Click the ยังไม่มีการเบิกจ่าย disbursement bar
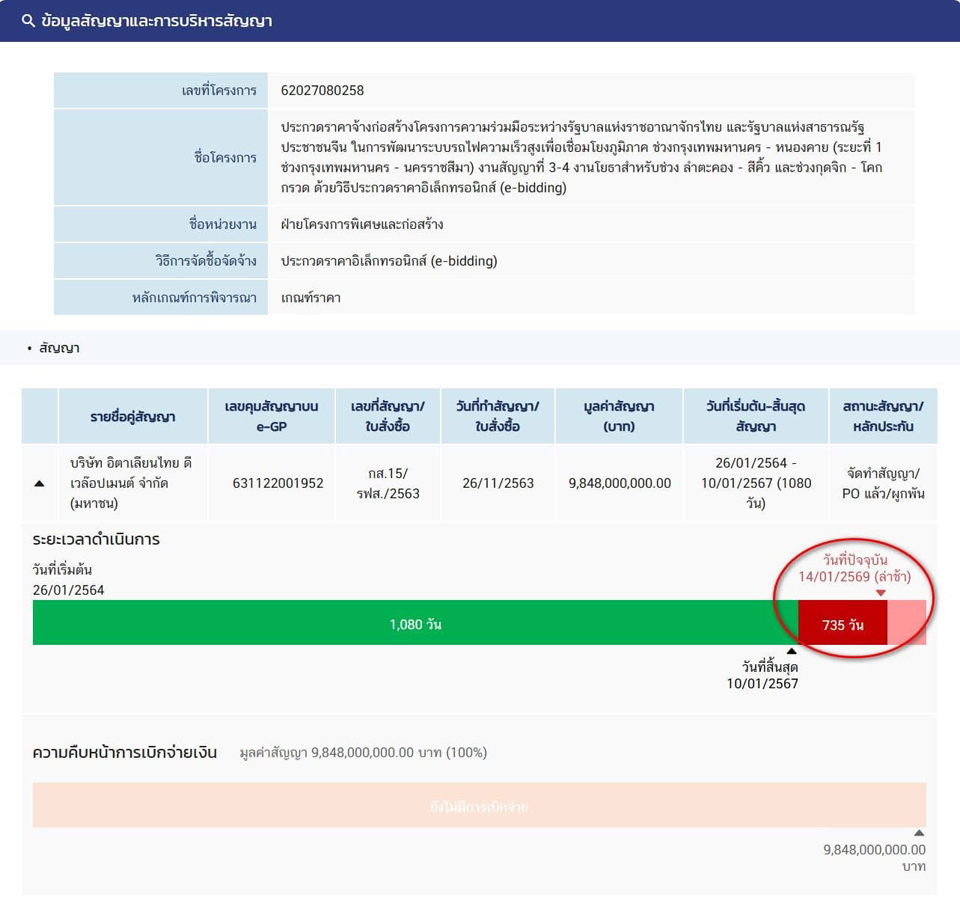 tap(479, 806)
